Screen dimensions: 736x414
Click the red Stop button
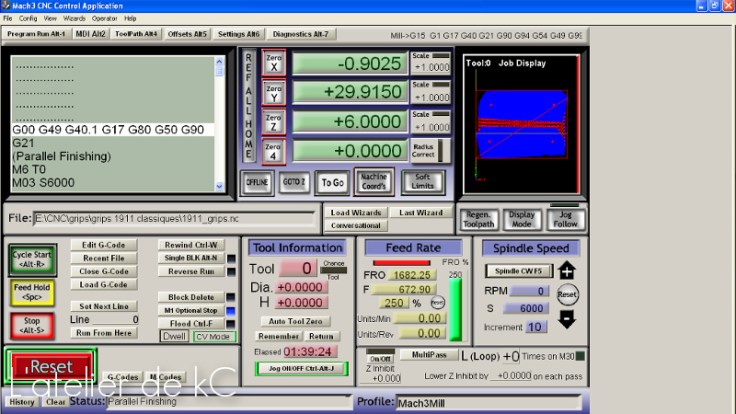click(31, 325)
